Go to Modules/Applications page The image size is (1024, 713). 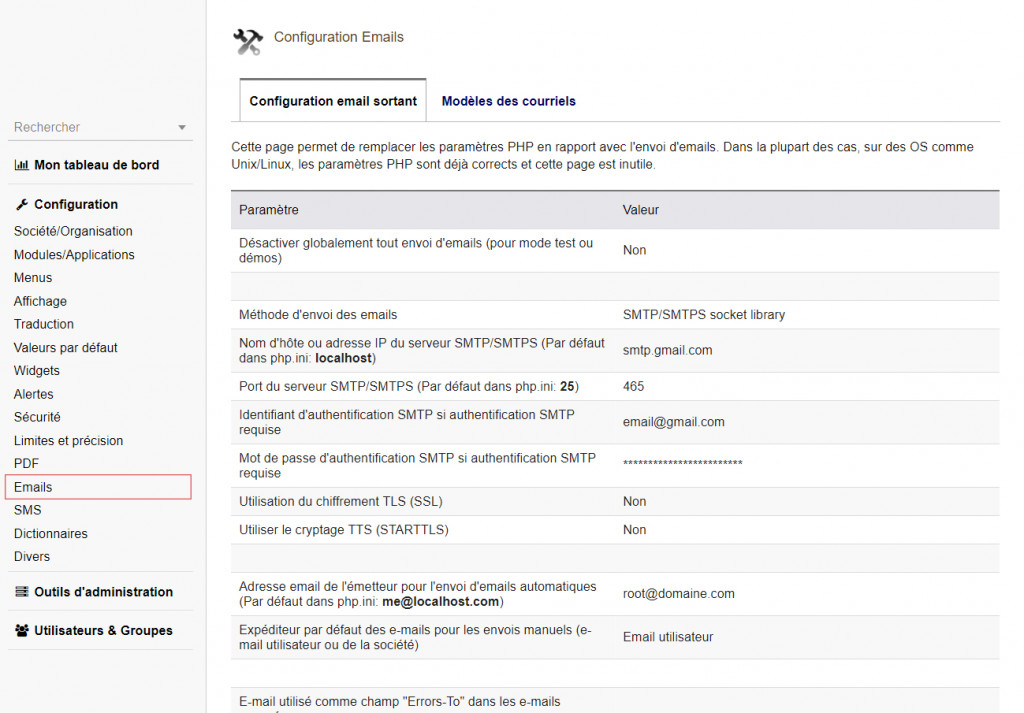coord(74,255)
